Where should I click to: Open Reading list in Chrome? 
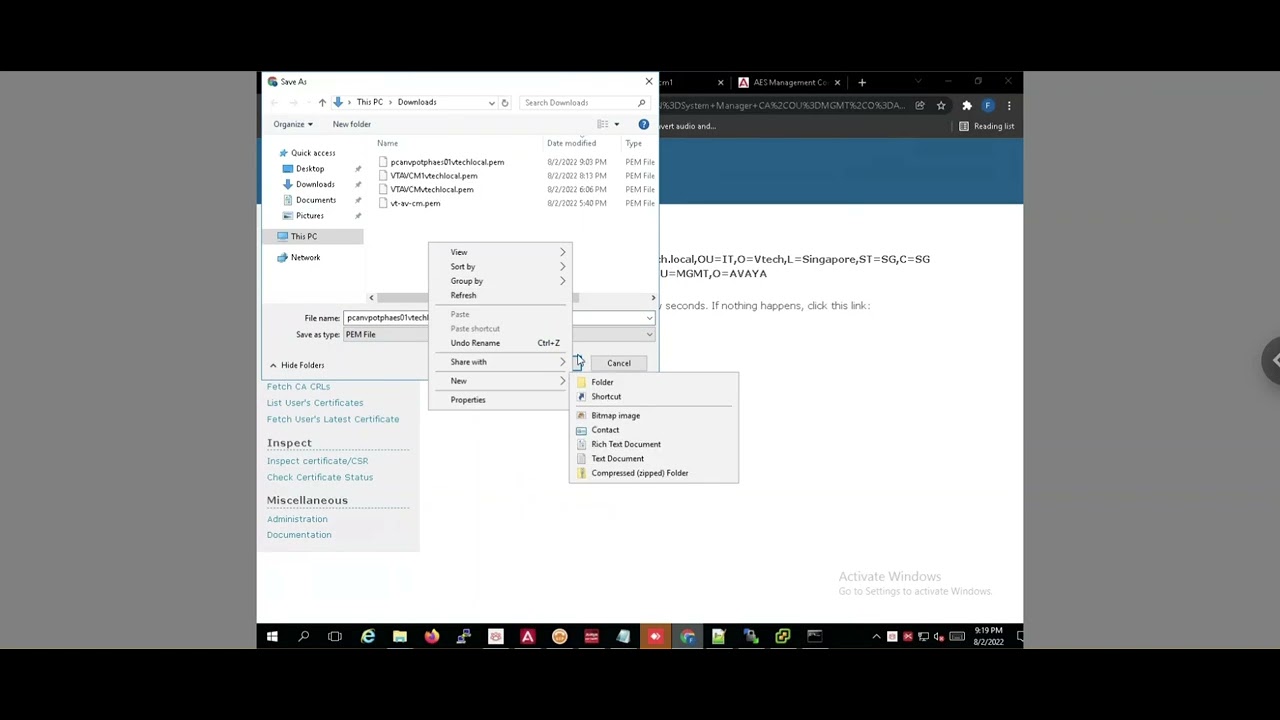point(987,126)
